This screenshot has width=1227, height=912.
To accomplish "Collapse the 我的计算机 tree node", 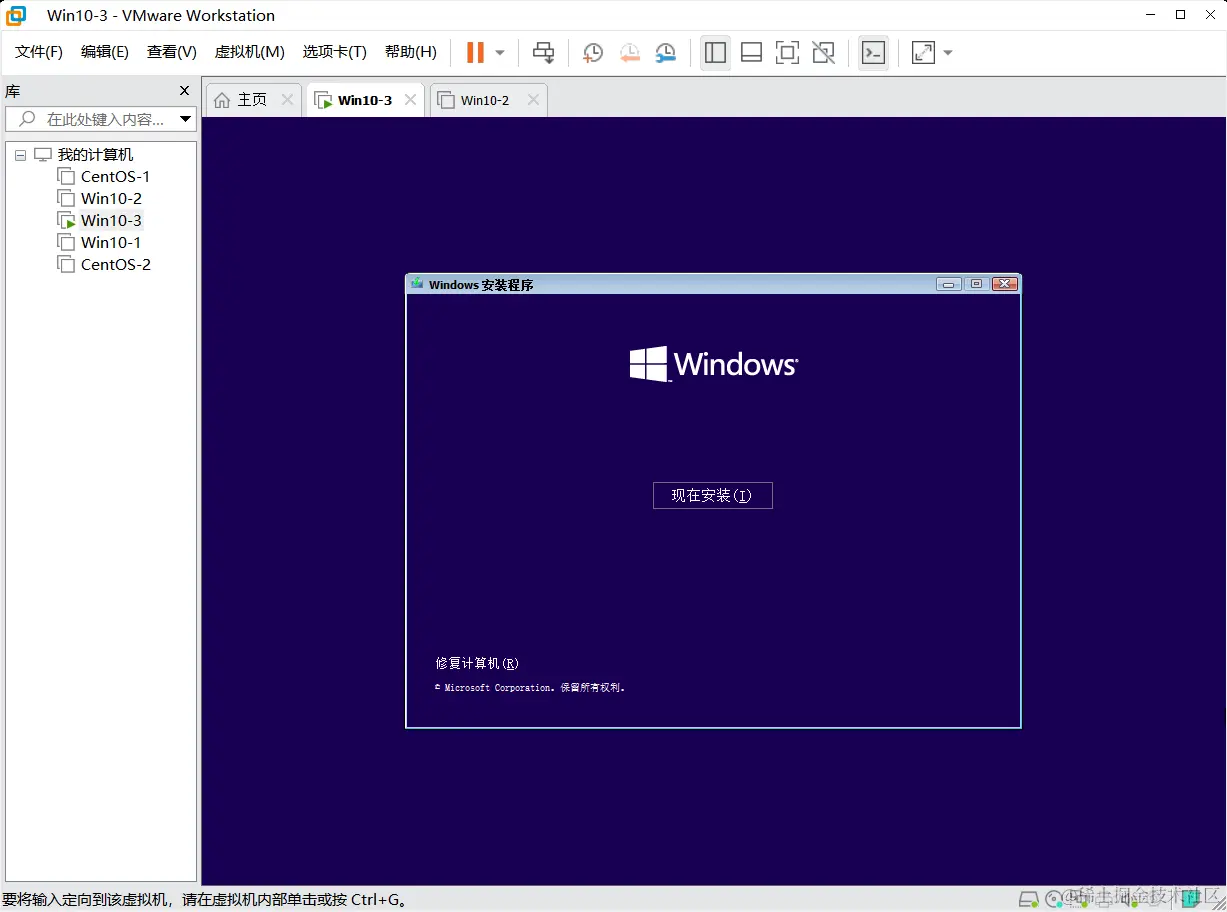I will [20, 155].
